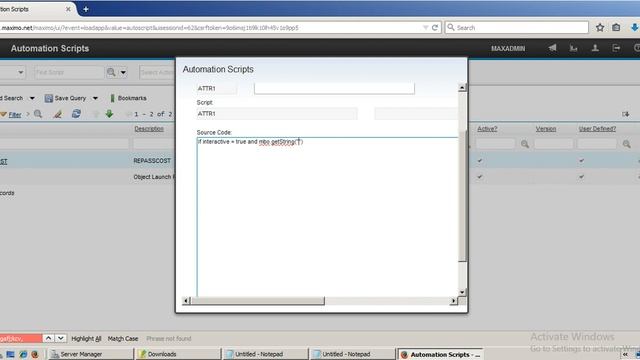Sort by the Active? column header
This screenshot has width=640, height=360.
487,129
